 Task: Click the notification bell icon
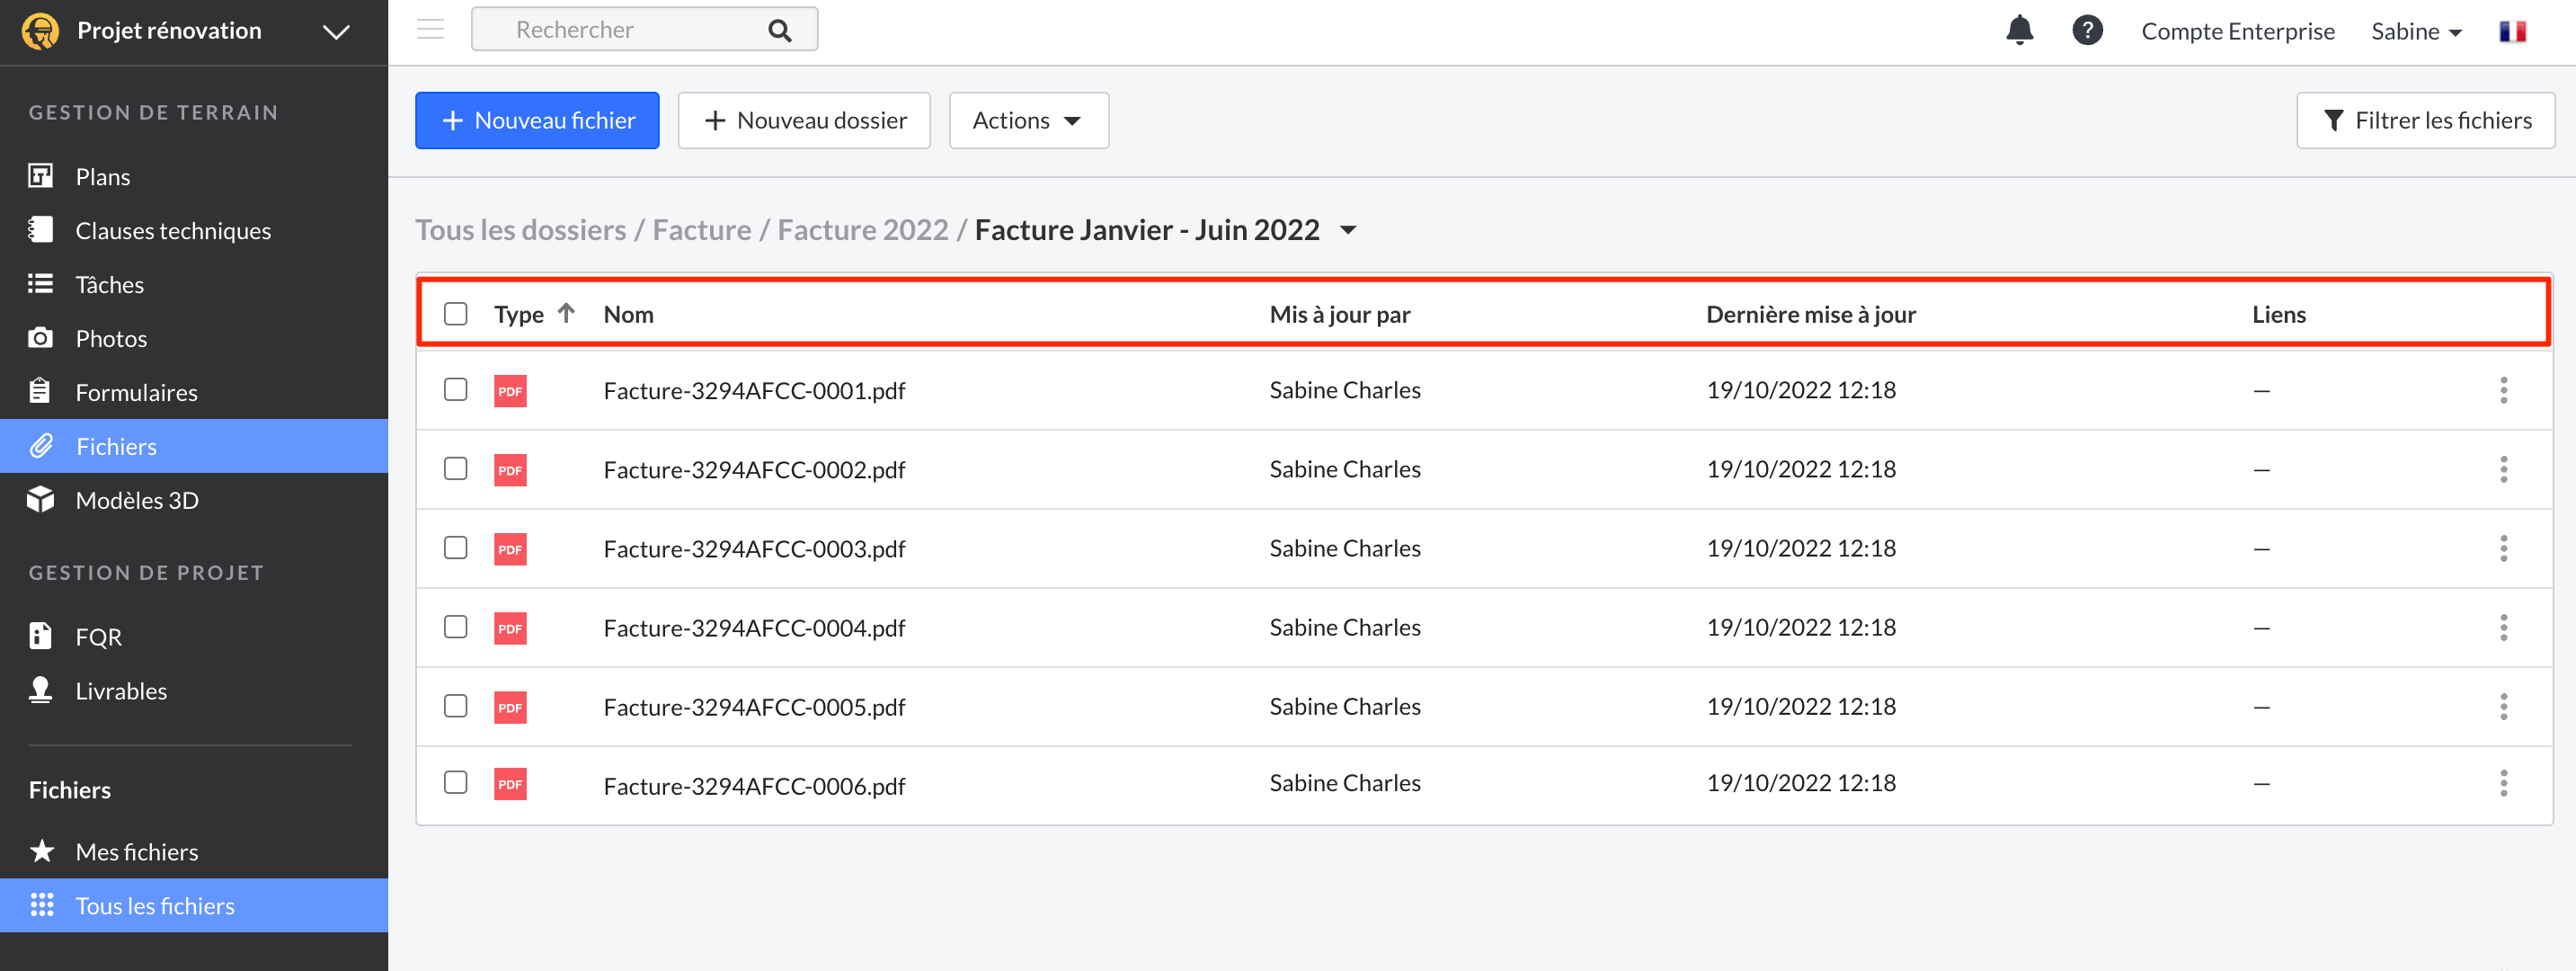click(x=2019, y=30)
